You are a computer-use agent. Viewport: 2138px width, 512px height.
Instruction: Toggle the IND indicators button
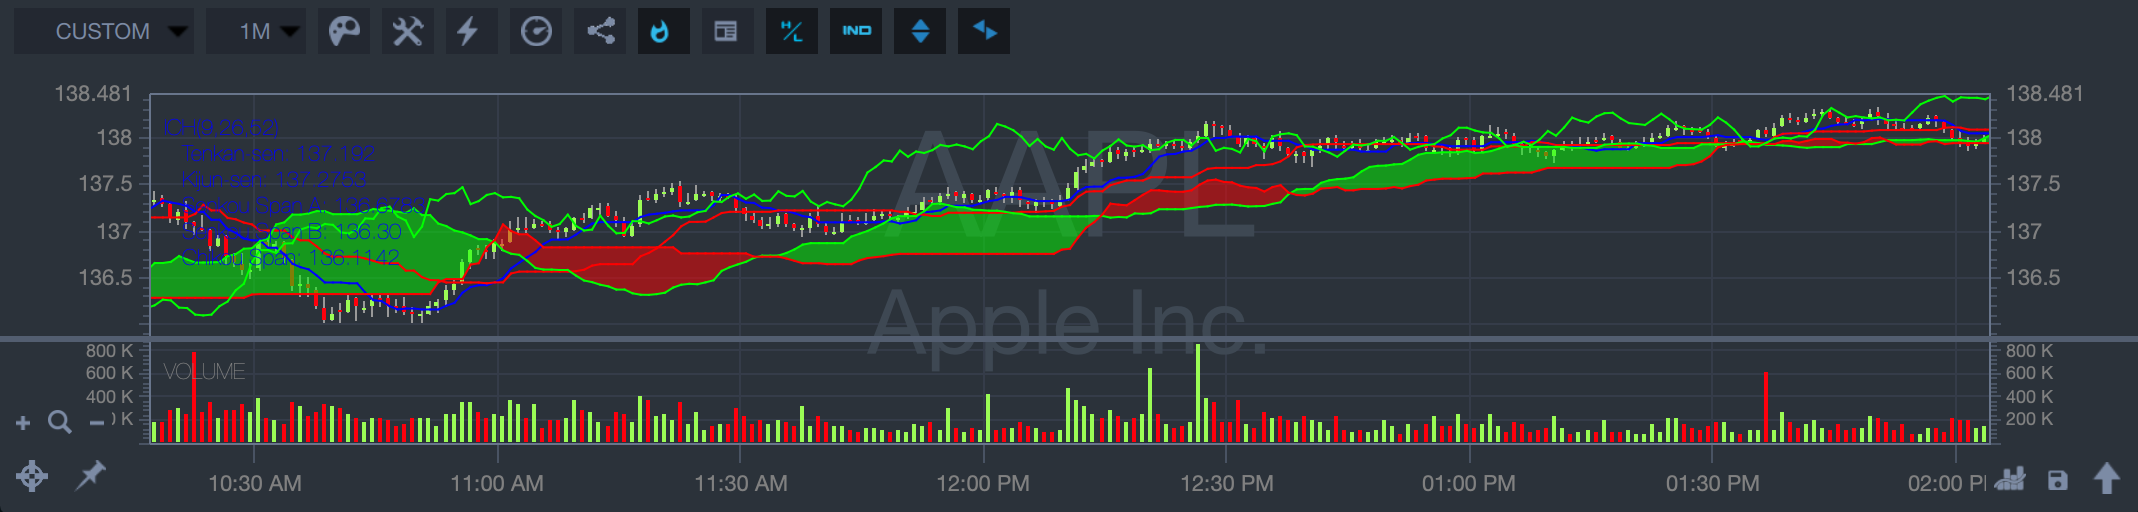tap(856, 32)
